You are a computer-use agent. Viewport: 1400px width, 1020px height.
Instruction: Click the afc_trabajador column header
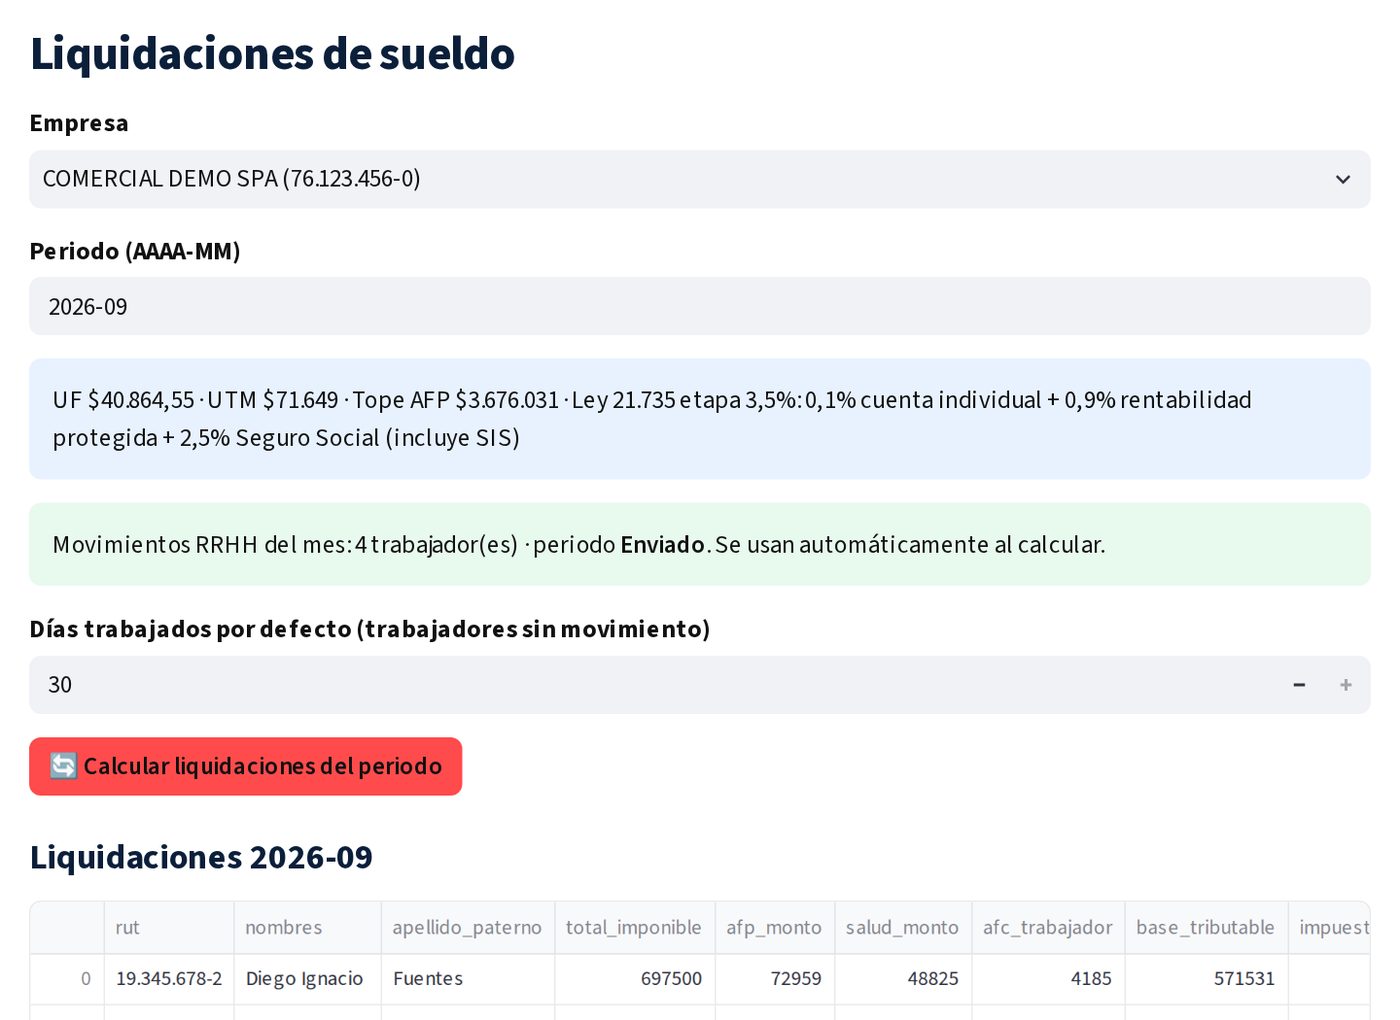[x=1047, y=928]
